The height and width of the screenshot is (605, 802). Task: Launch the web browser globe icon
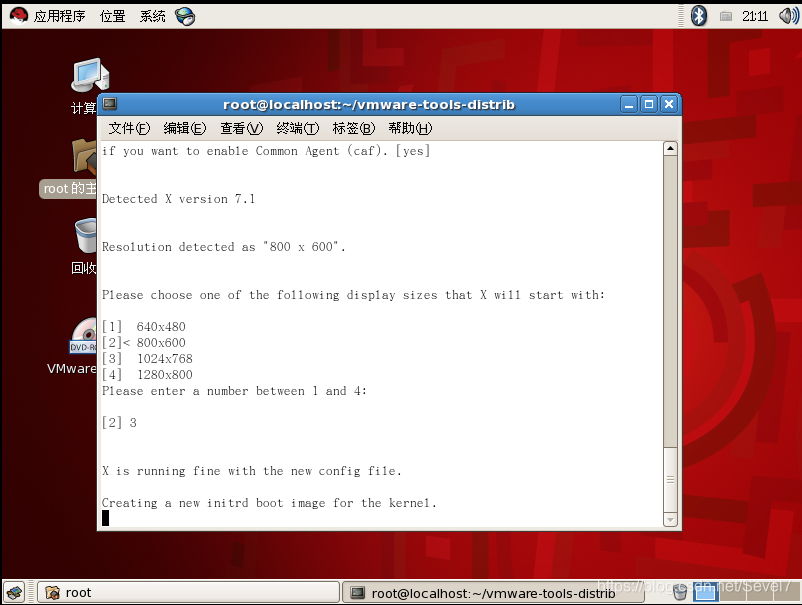[x=185, y=16]
